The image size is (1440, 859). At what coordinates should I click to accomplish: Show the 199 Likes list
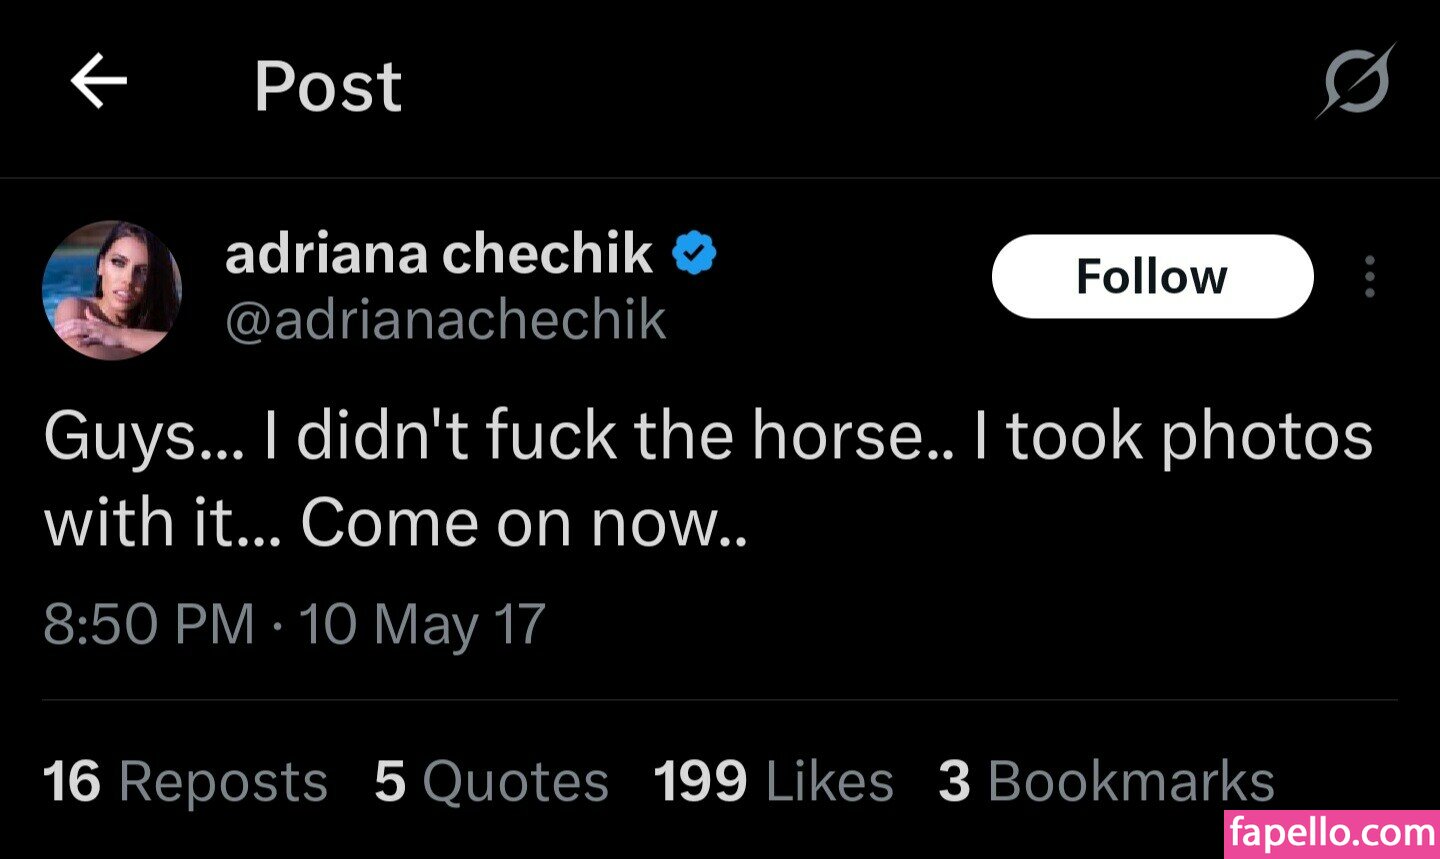point(773,781)
